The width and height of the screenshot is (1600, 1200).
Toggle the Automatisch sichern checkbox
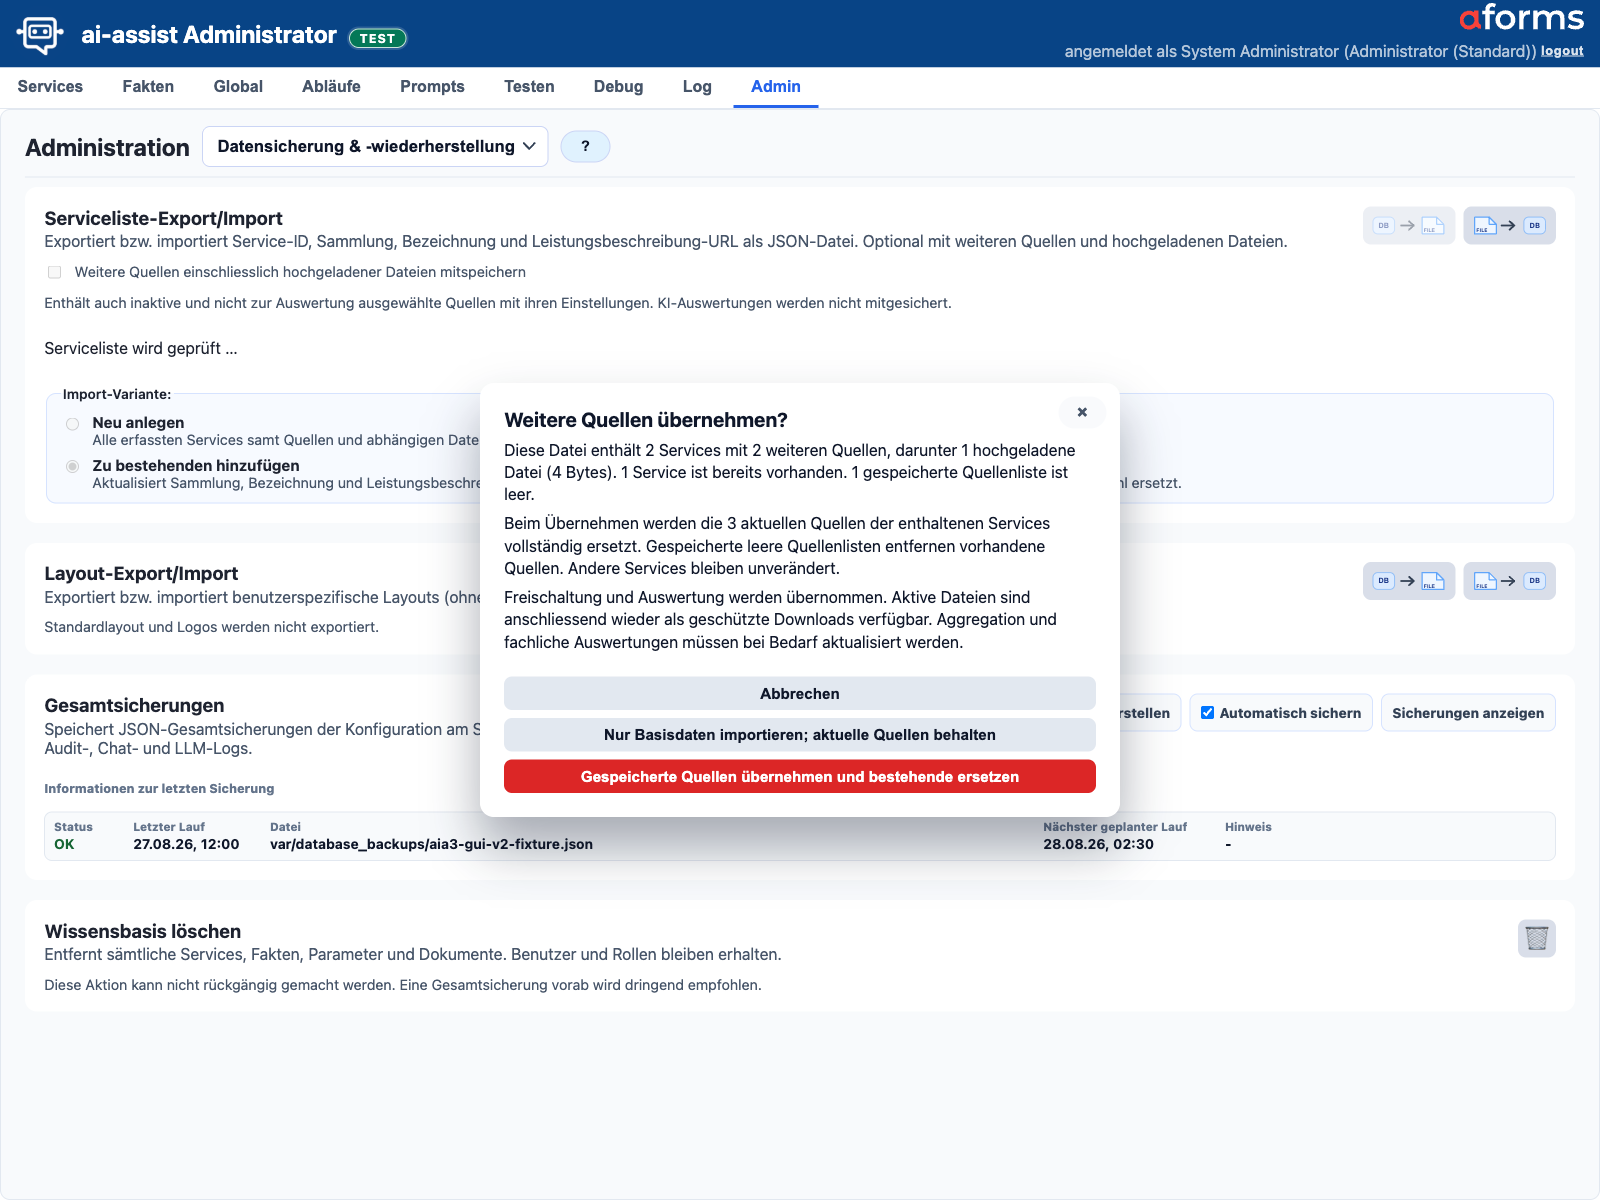pyautogui.click(x=1207, y=713)
